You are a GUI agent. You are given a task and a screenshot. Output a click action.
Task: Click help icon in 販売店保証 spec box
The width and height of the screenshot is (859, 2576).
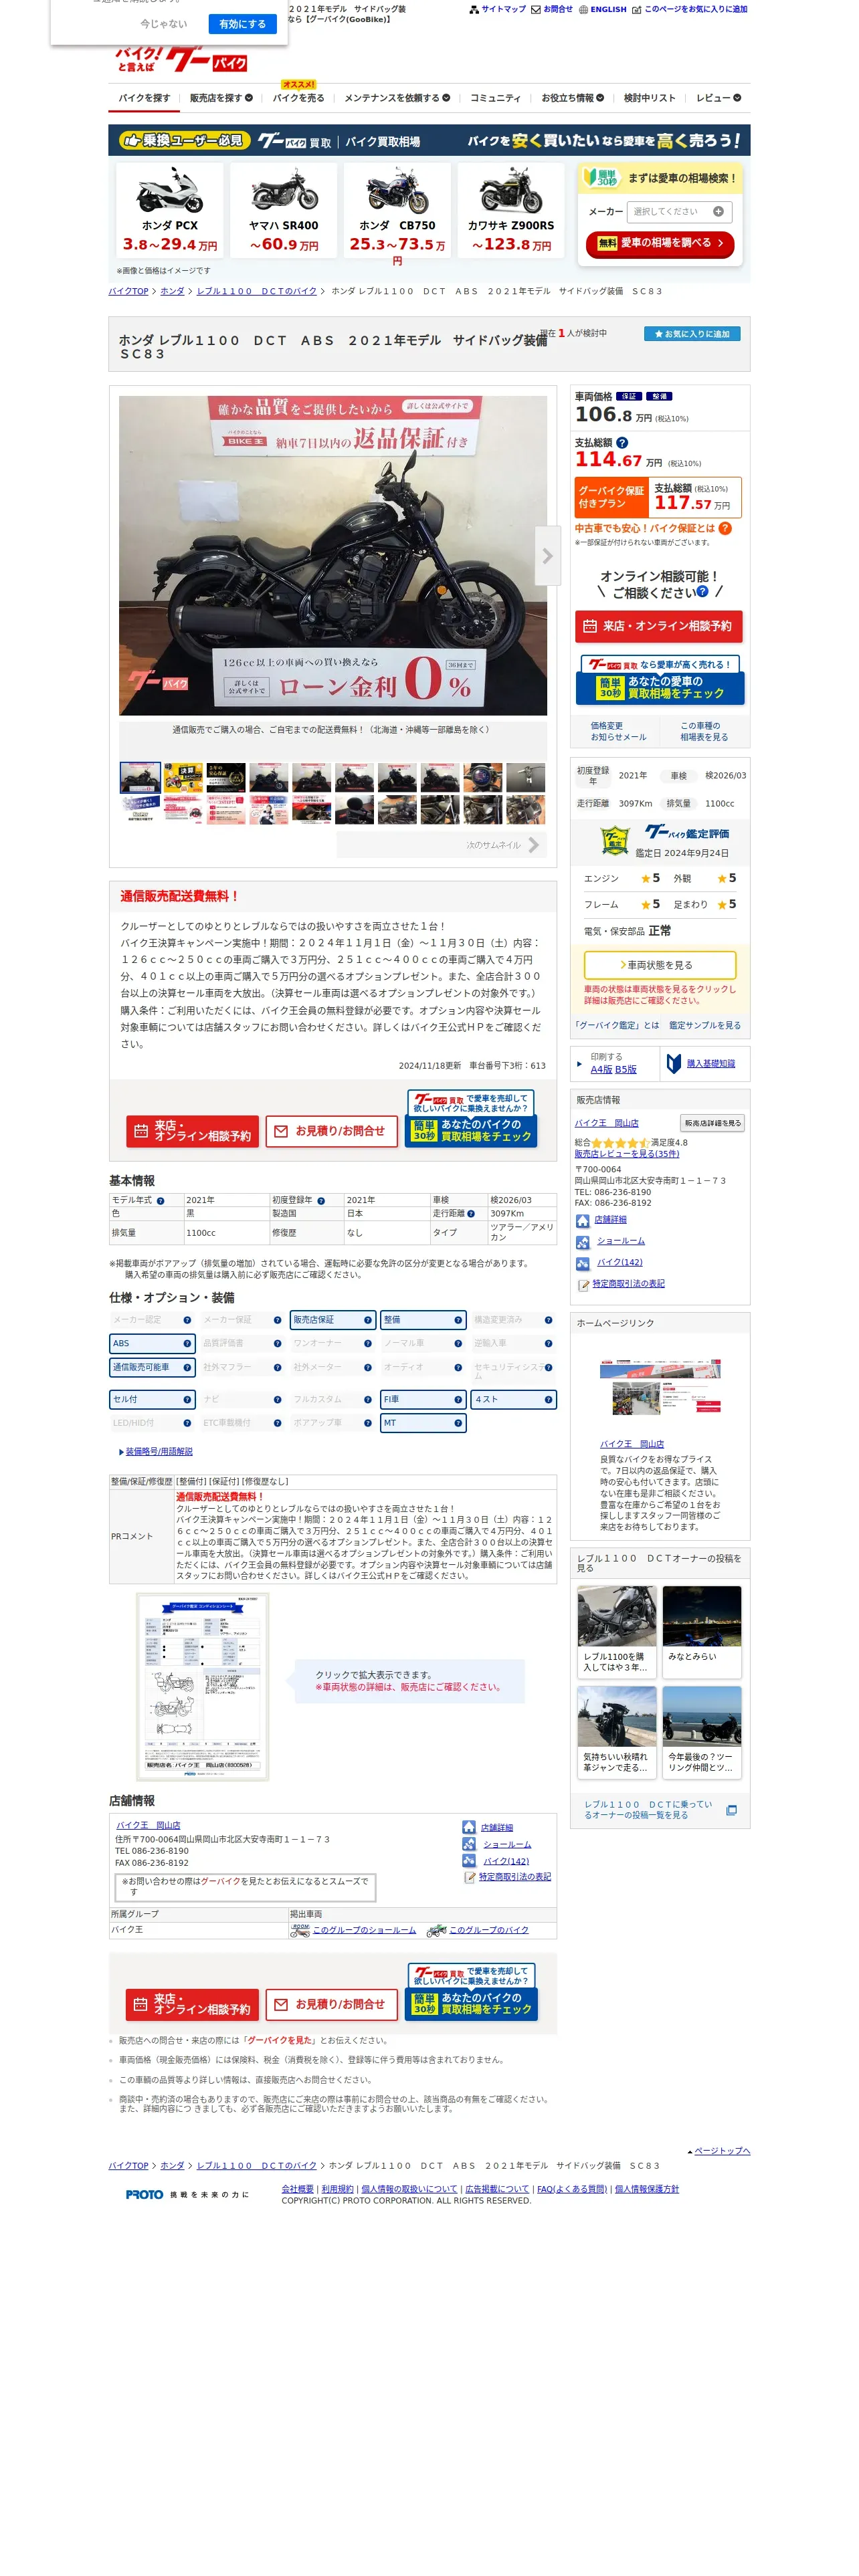368,1320
